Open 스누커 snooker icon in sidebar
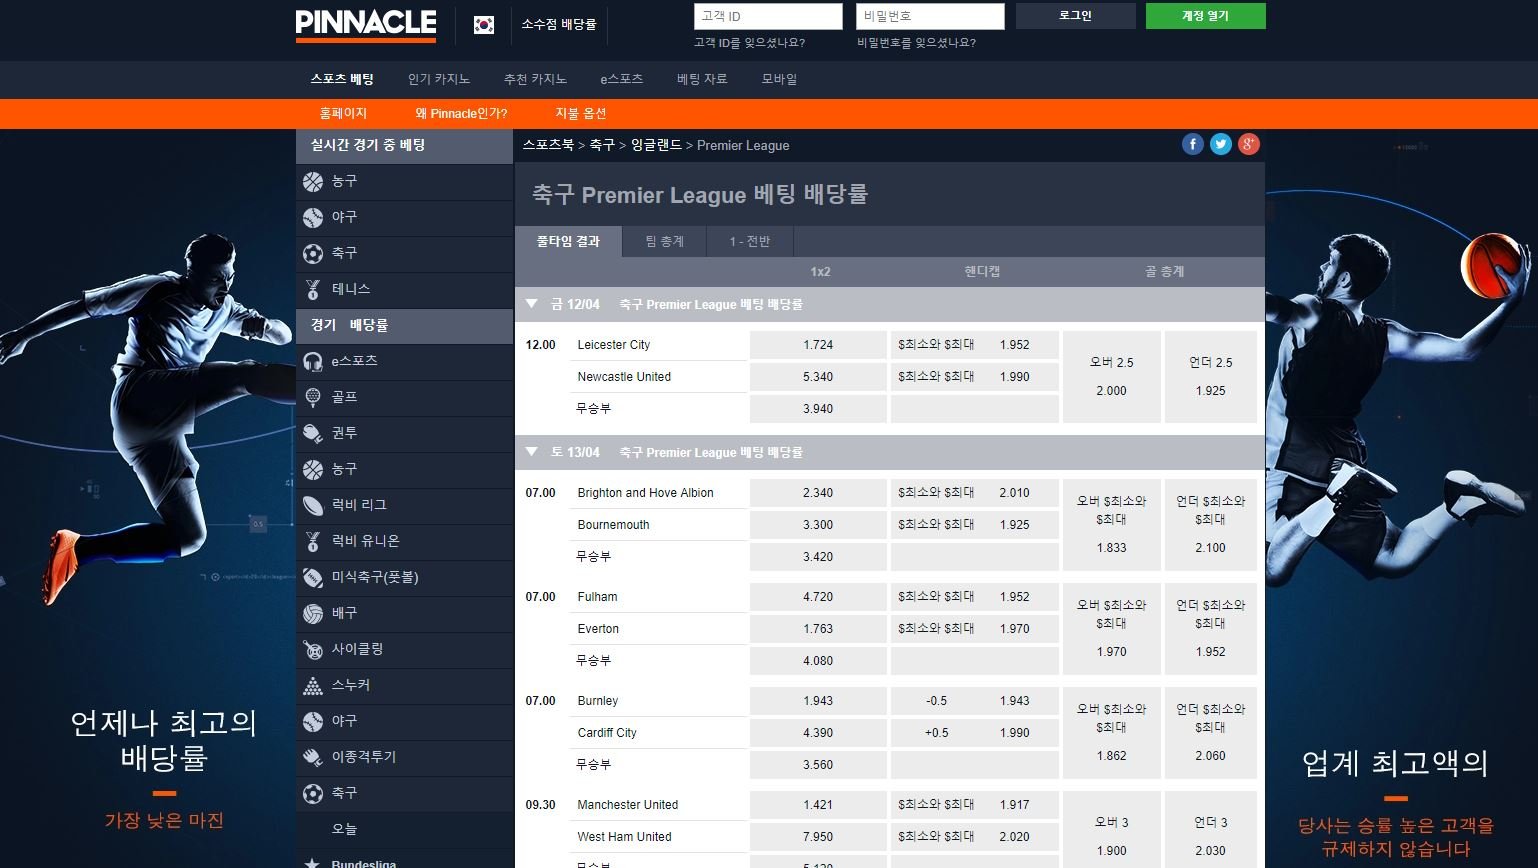The height and width of the screenshot is (868, 1538). click(313, 685)
